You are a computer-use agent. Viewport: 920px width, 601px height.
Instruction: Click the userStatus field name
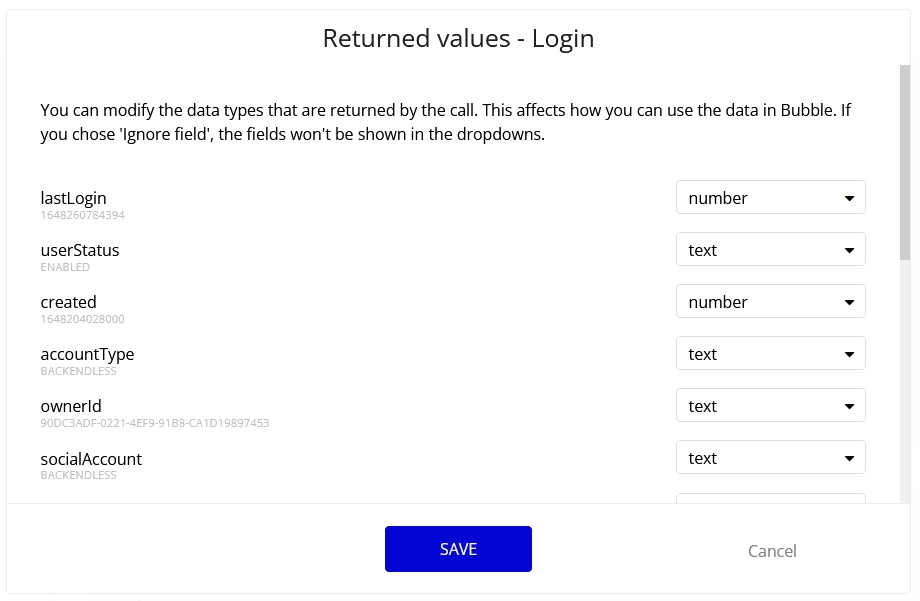(80, 250)
